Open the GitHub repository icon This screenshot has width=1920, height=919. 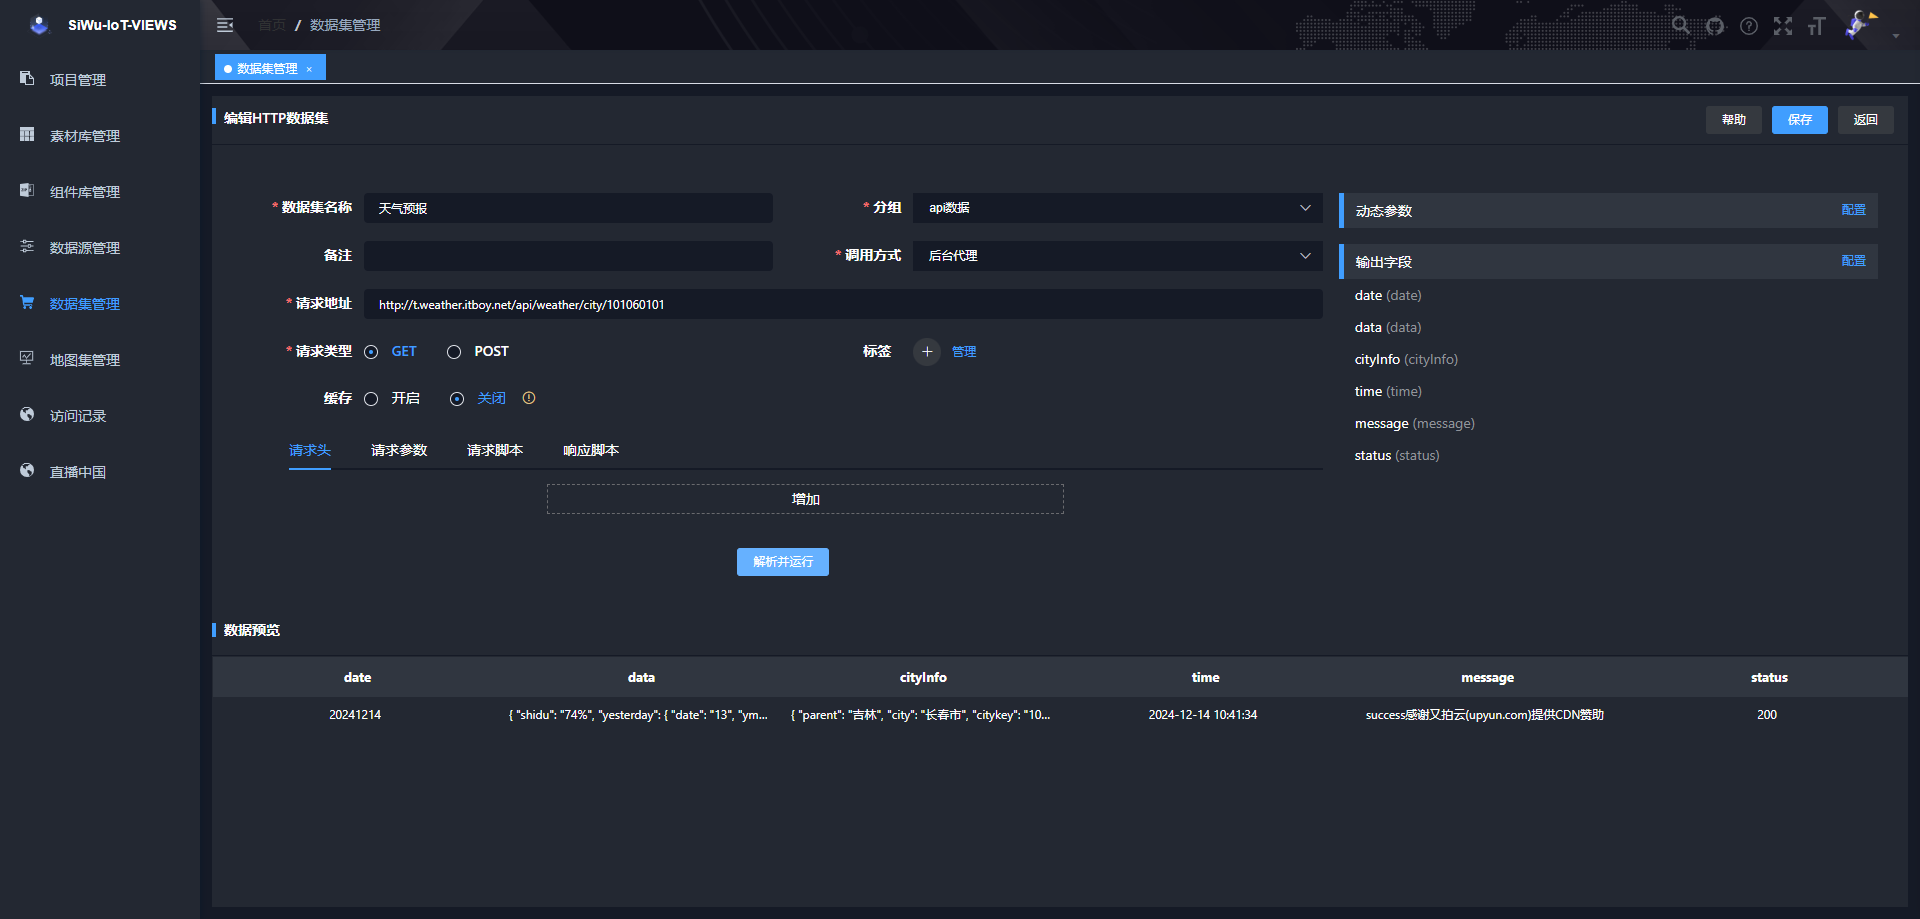1715,26
